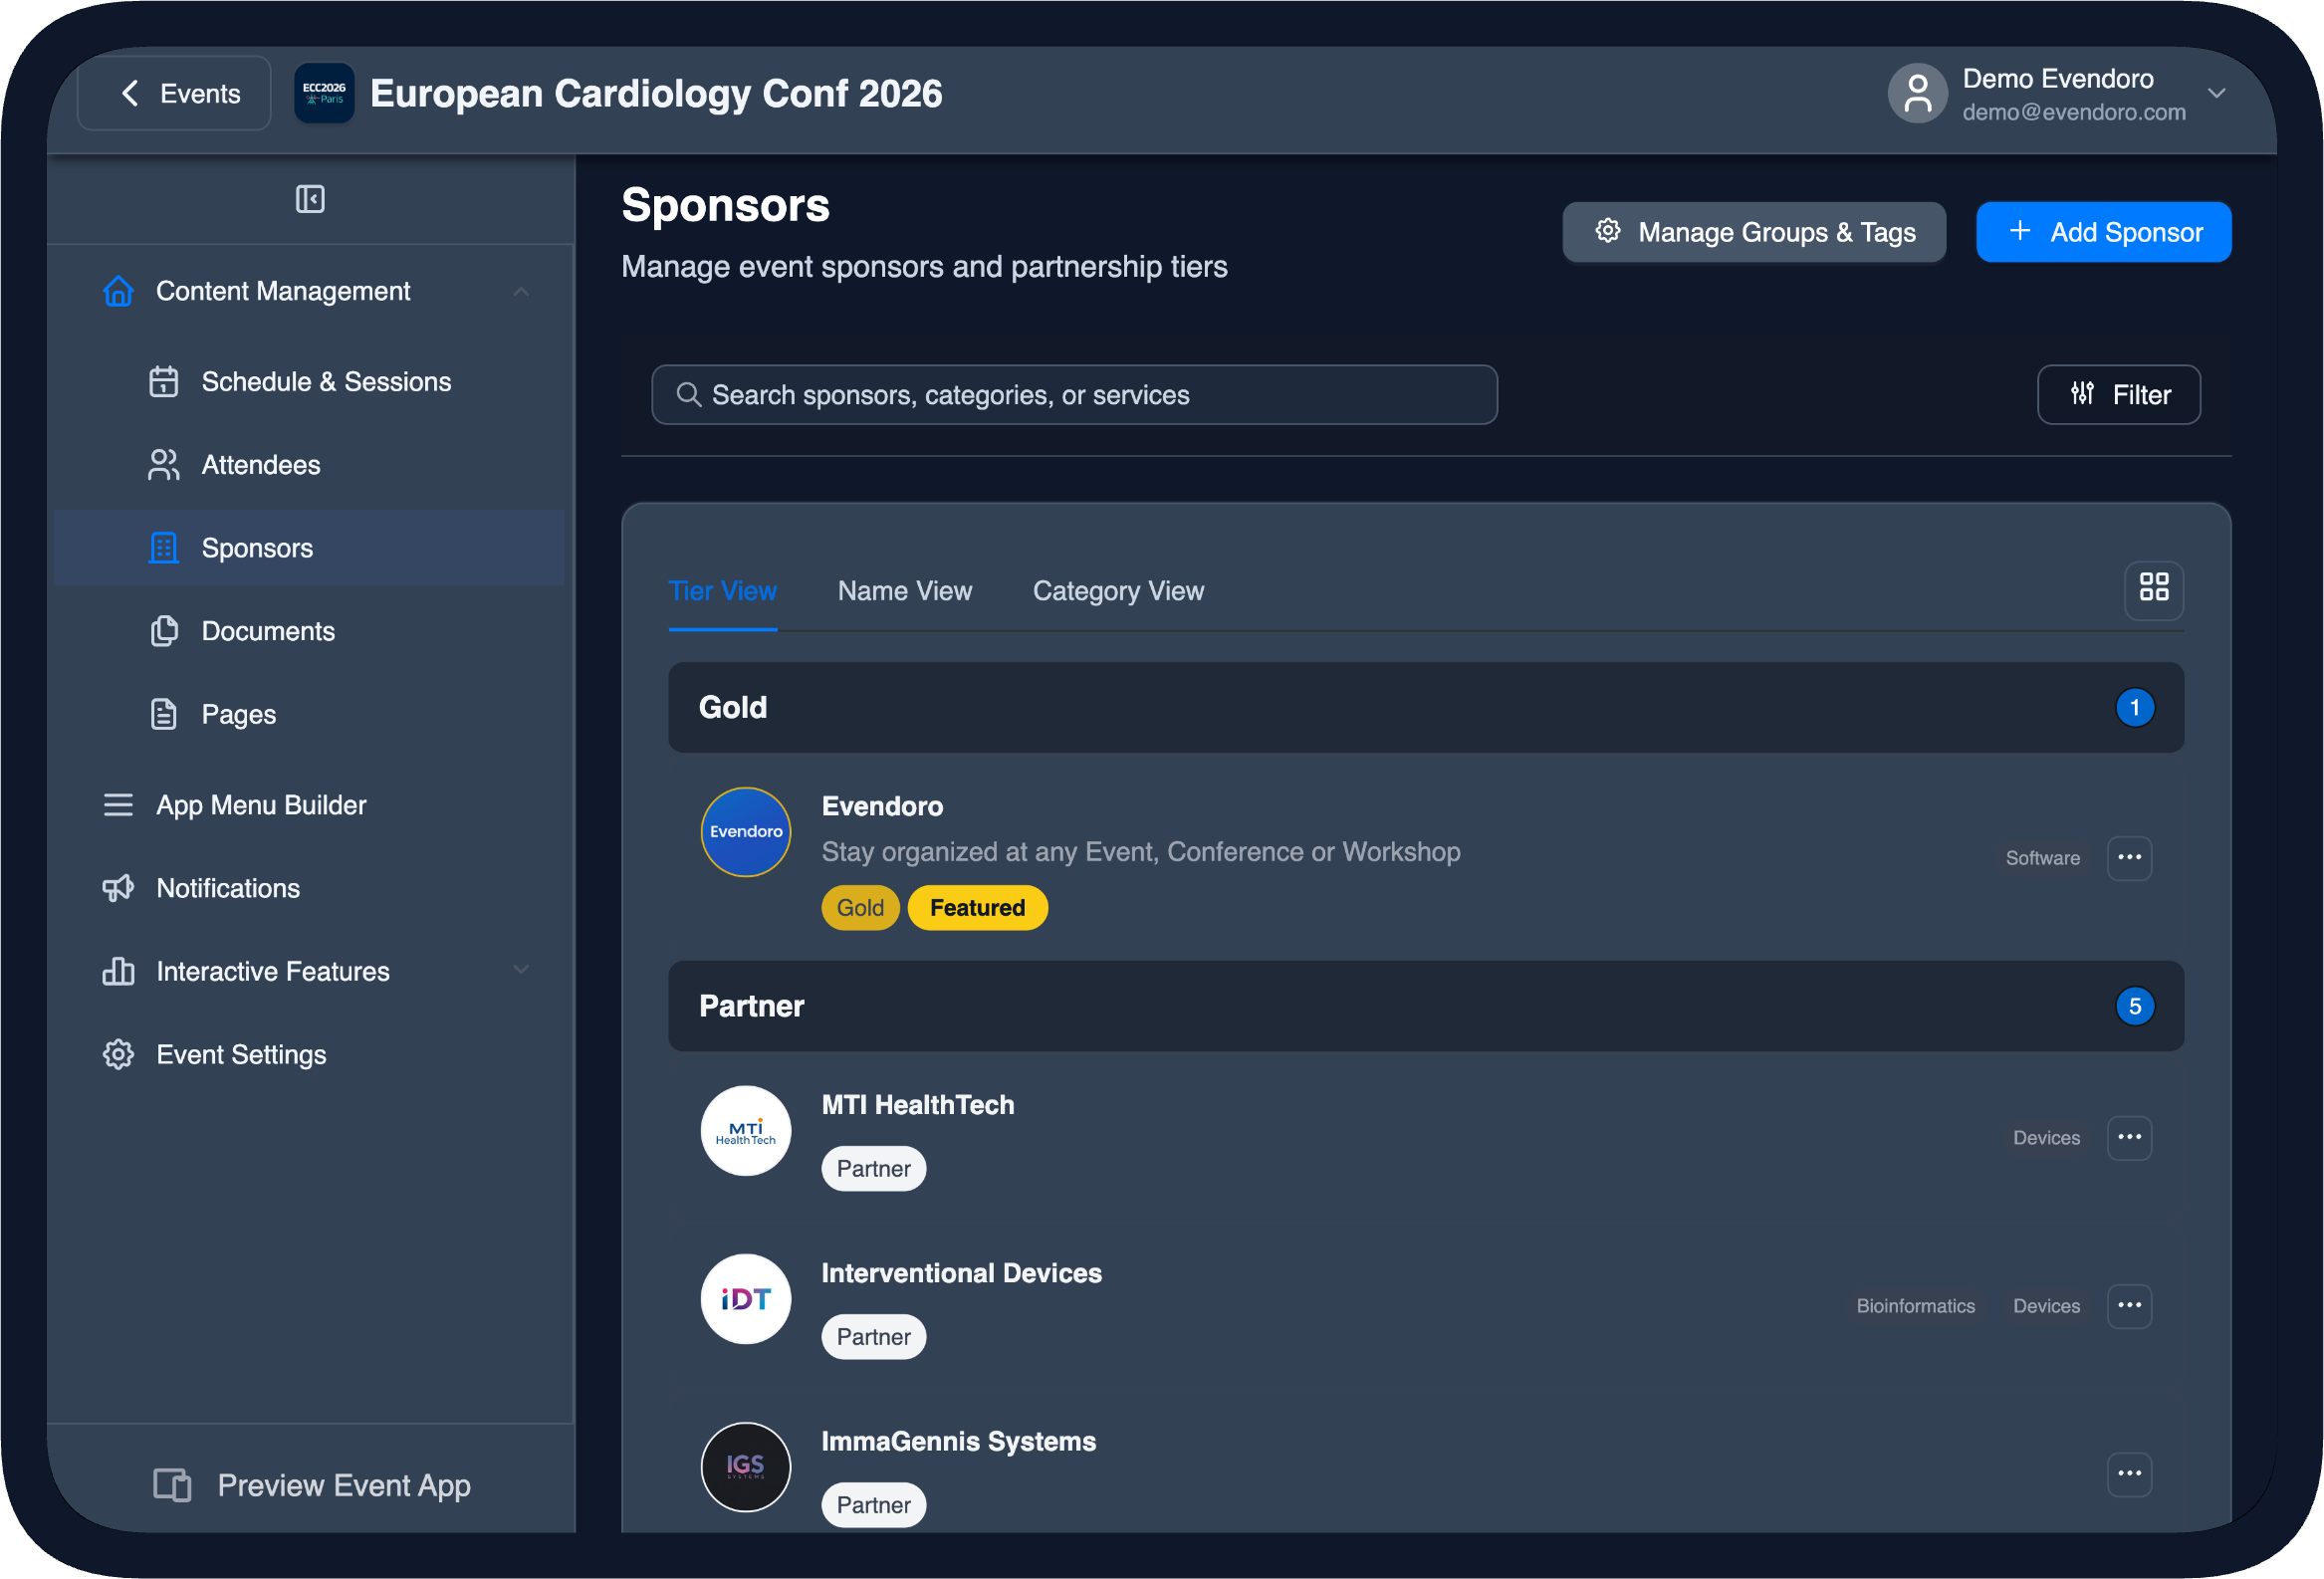Open App Menu Builder
The height and width of the screenshot is (1579, 2324).
pyautogui.click(x=310, y=805)
